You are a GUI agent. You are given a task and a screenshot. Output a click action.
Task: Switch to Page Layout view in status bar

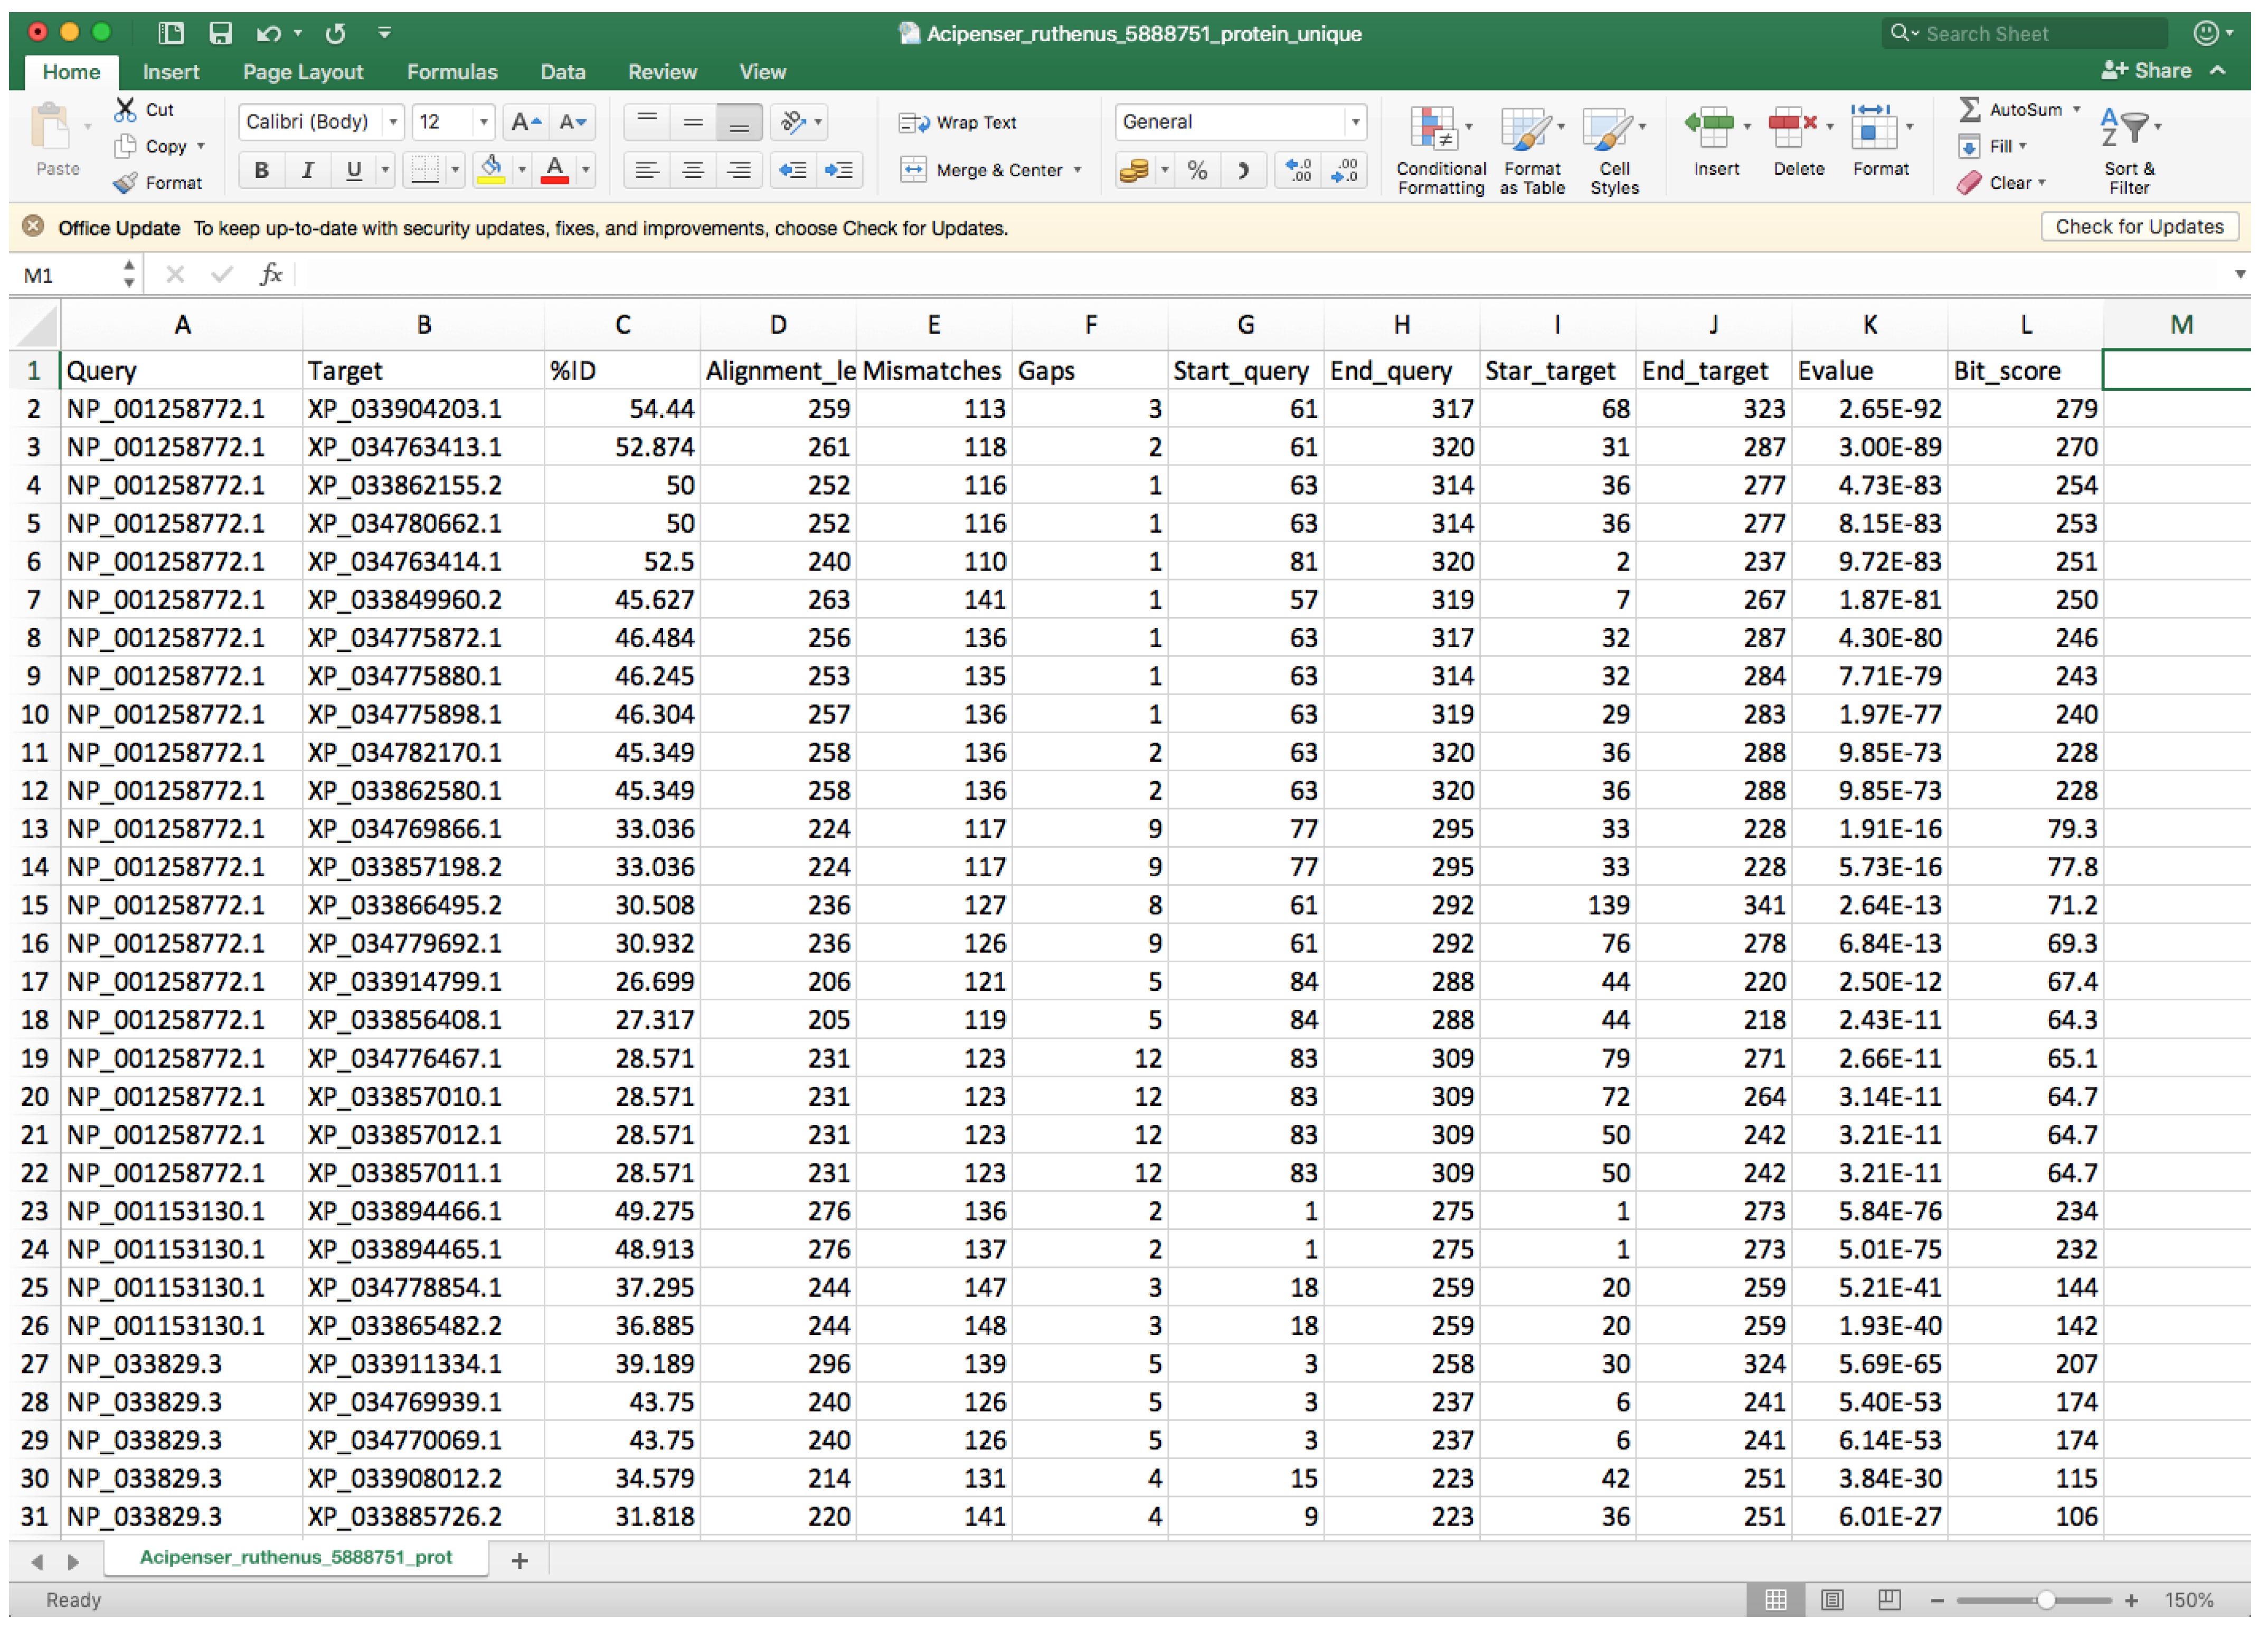1832,1600
